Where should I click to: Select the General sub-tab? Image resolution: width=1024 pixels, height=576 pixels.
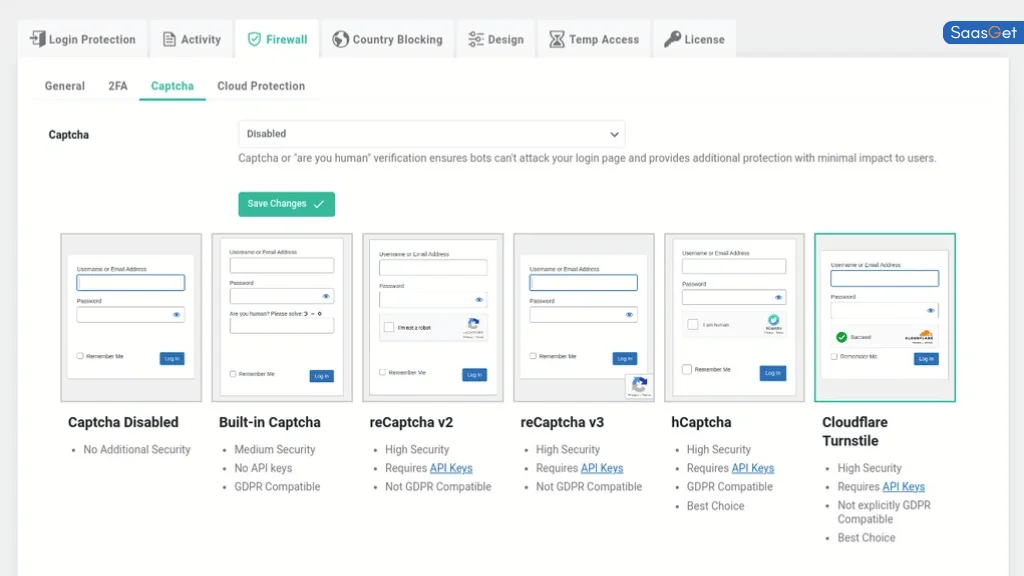[65, 86]
